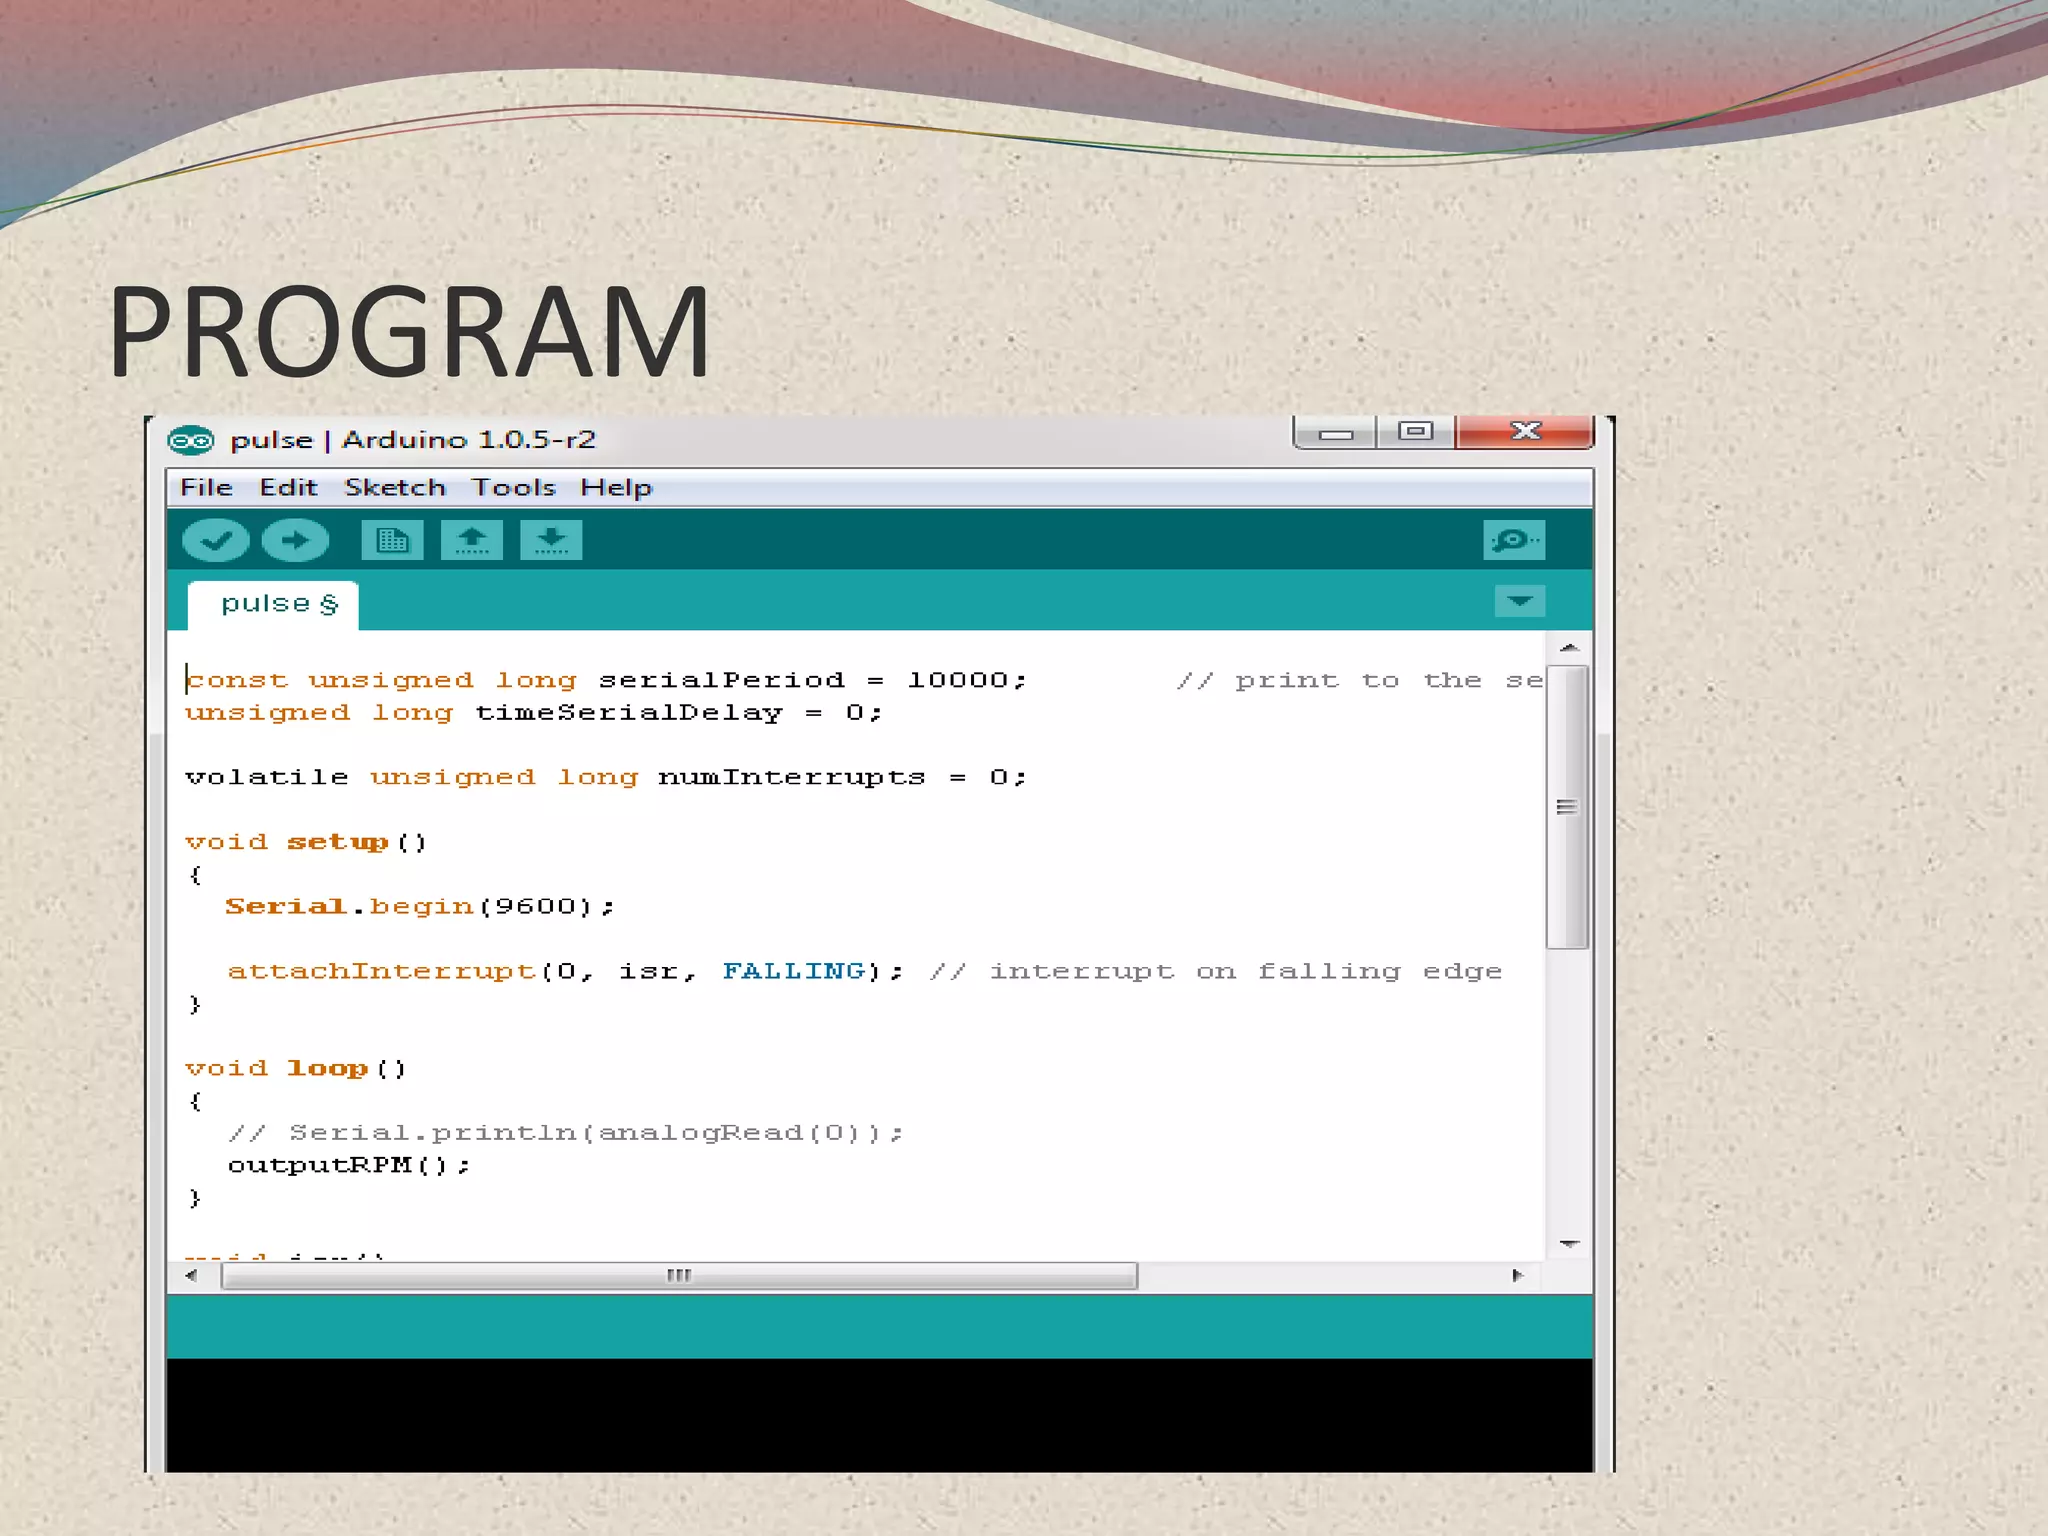Click the commented Serial.println line

565,1134
